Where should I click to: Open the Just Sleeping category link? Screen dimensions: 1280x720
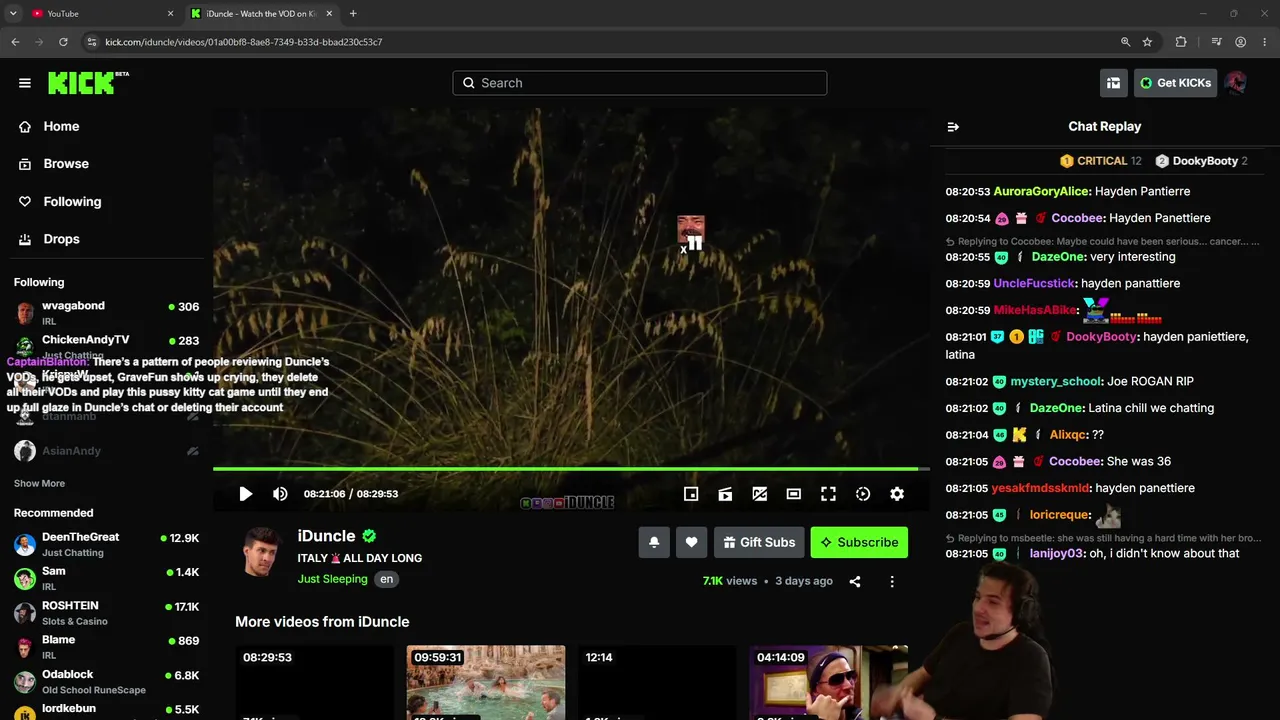(332, 579)
